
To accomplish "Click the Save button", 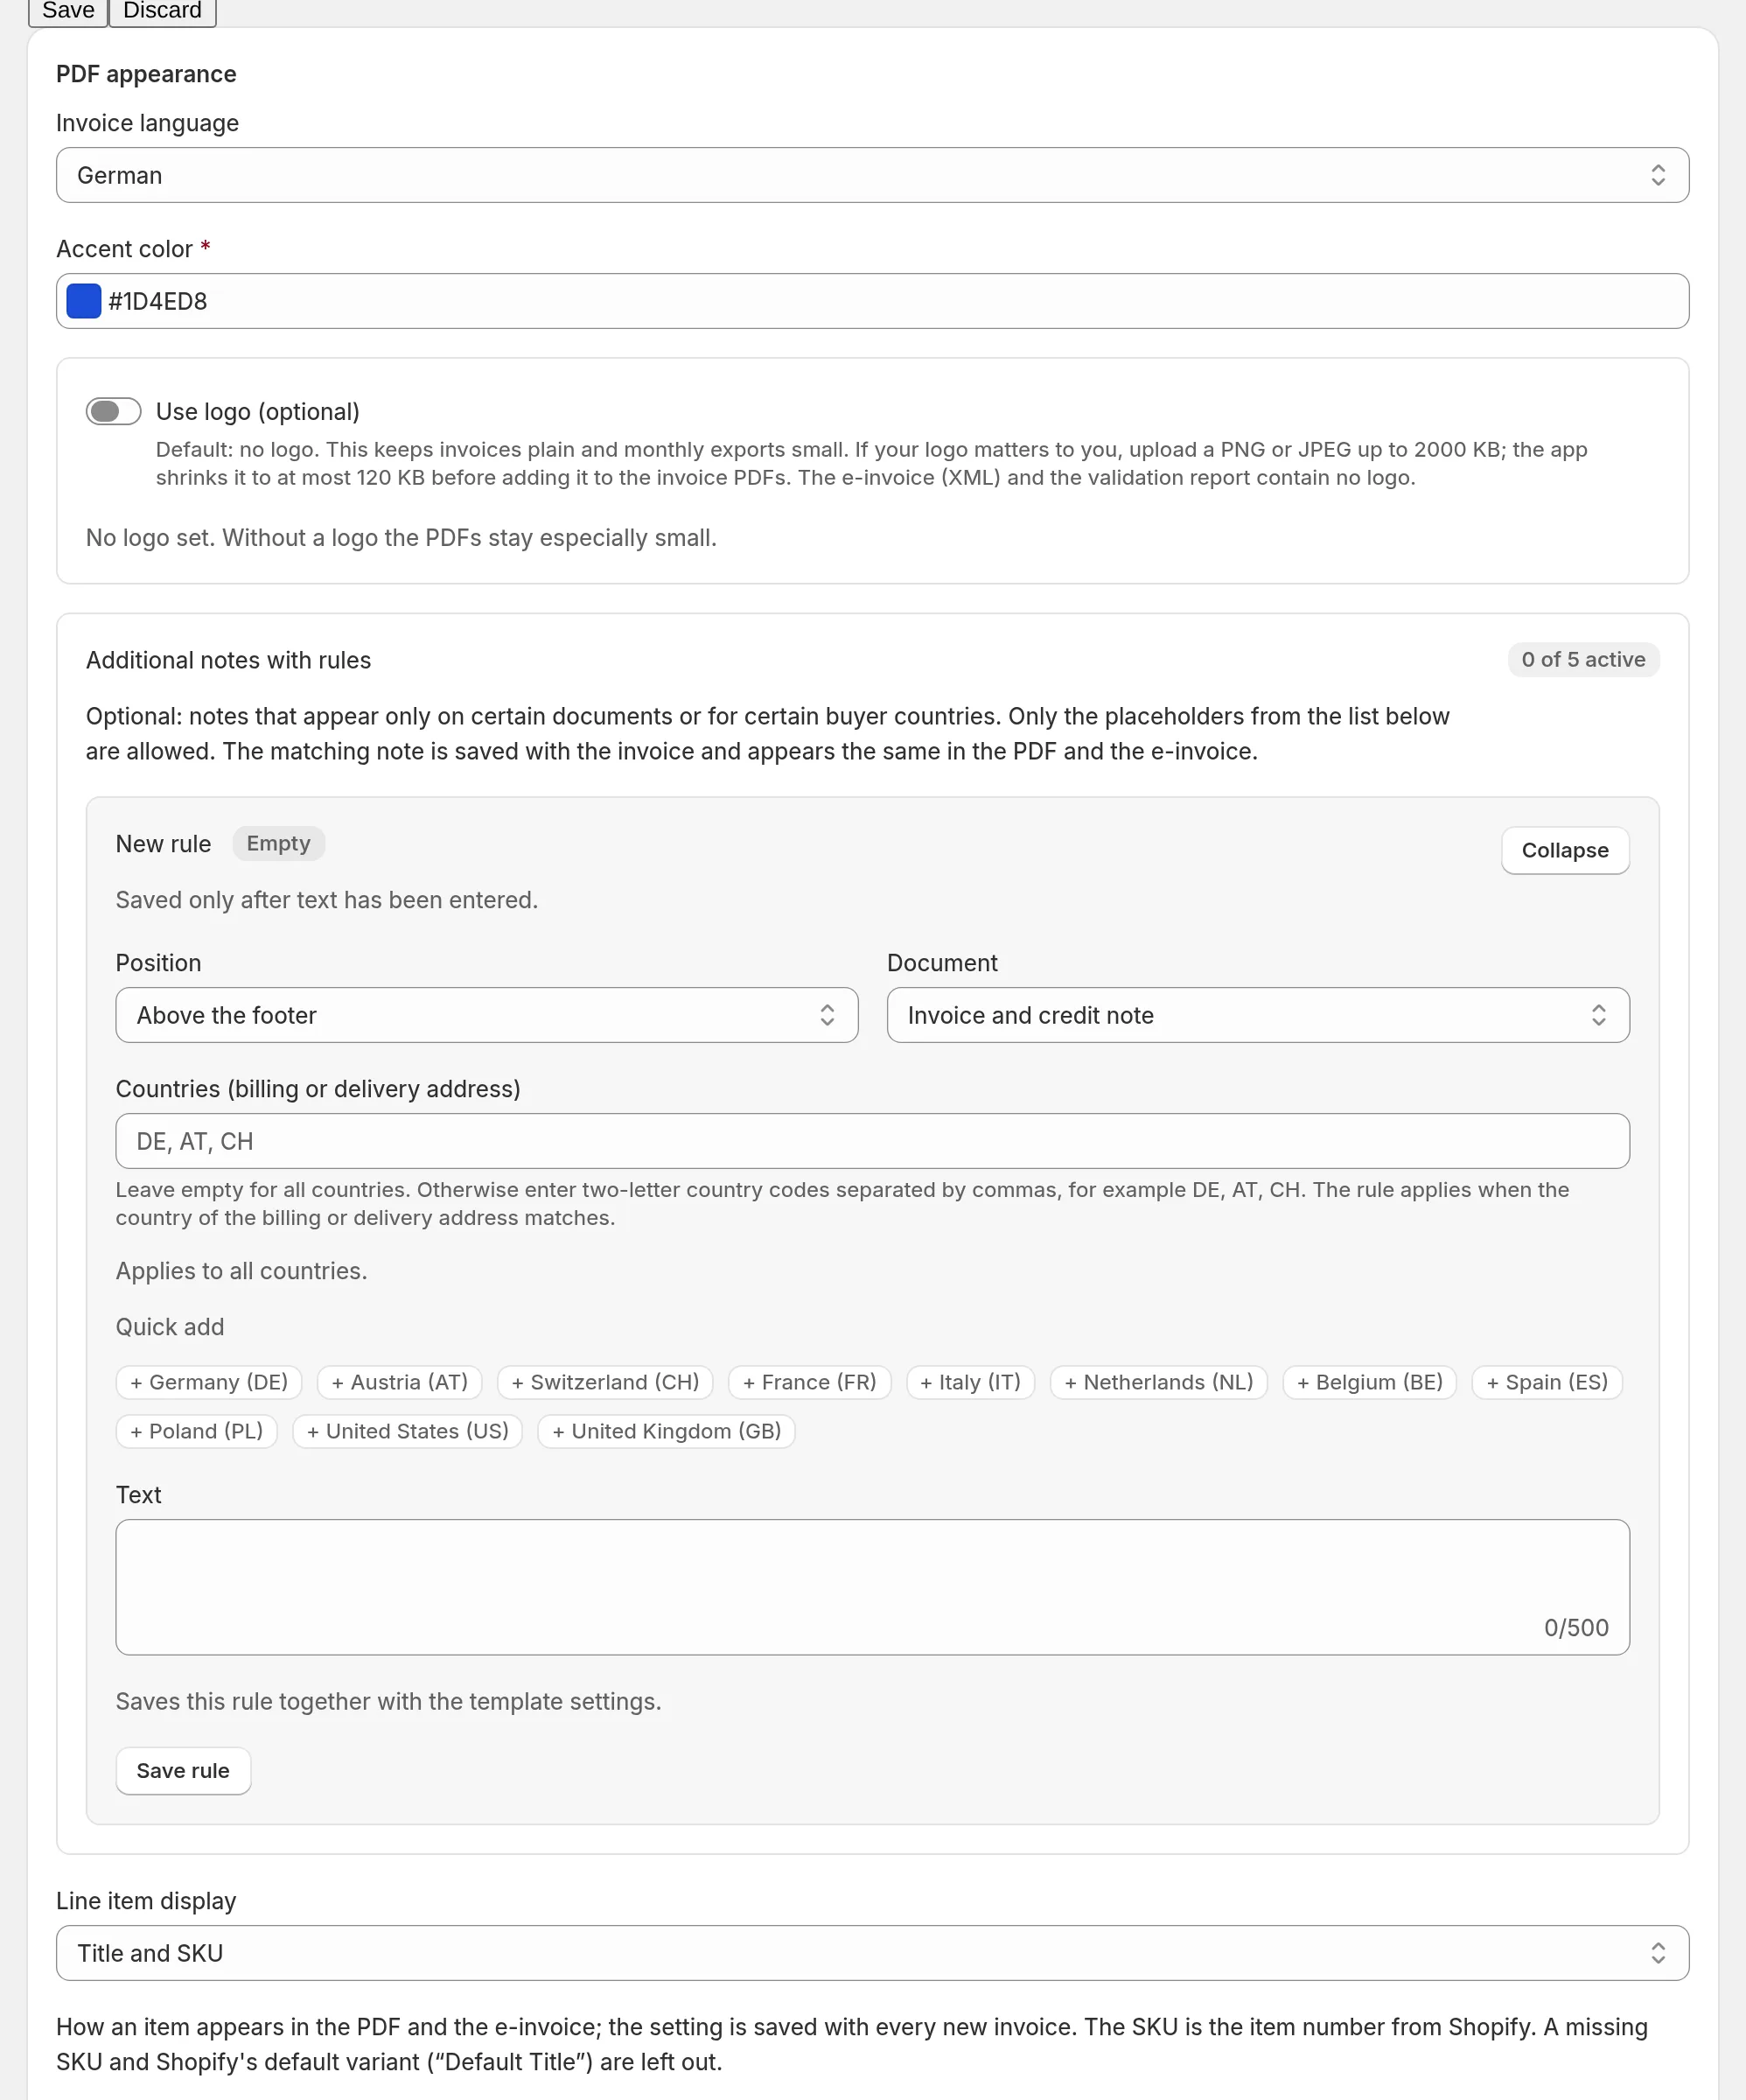I will pyautogui.click(x=68, y=11).
